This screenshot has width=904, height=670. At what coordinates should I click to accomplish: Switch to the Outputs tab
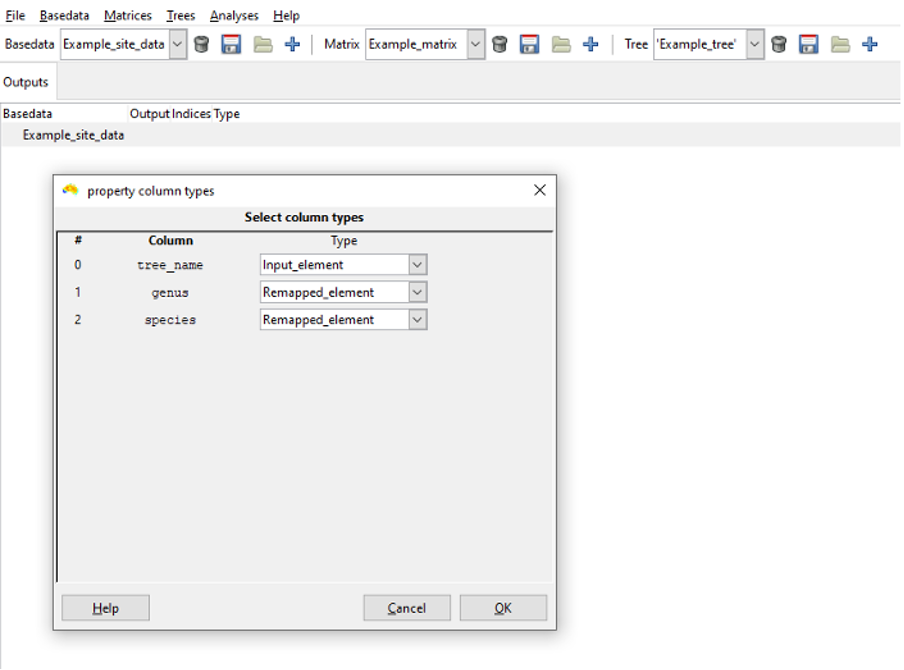26,82
